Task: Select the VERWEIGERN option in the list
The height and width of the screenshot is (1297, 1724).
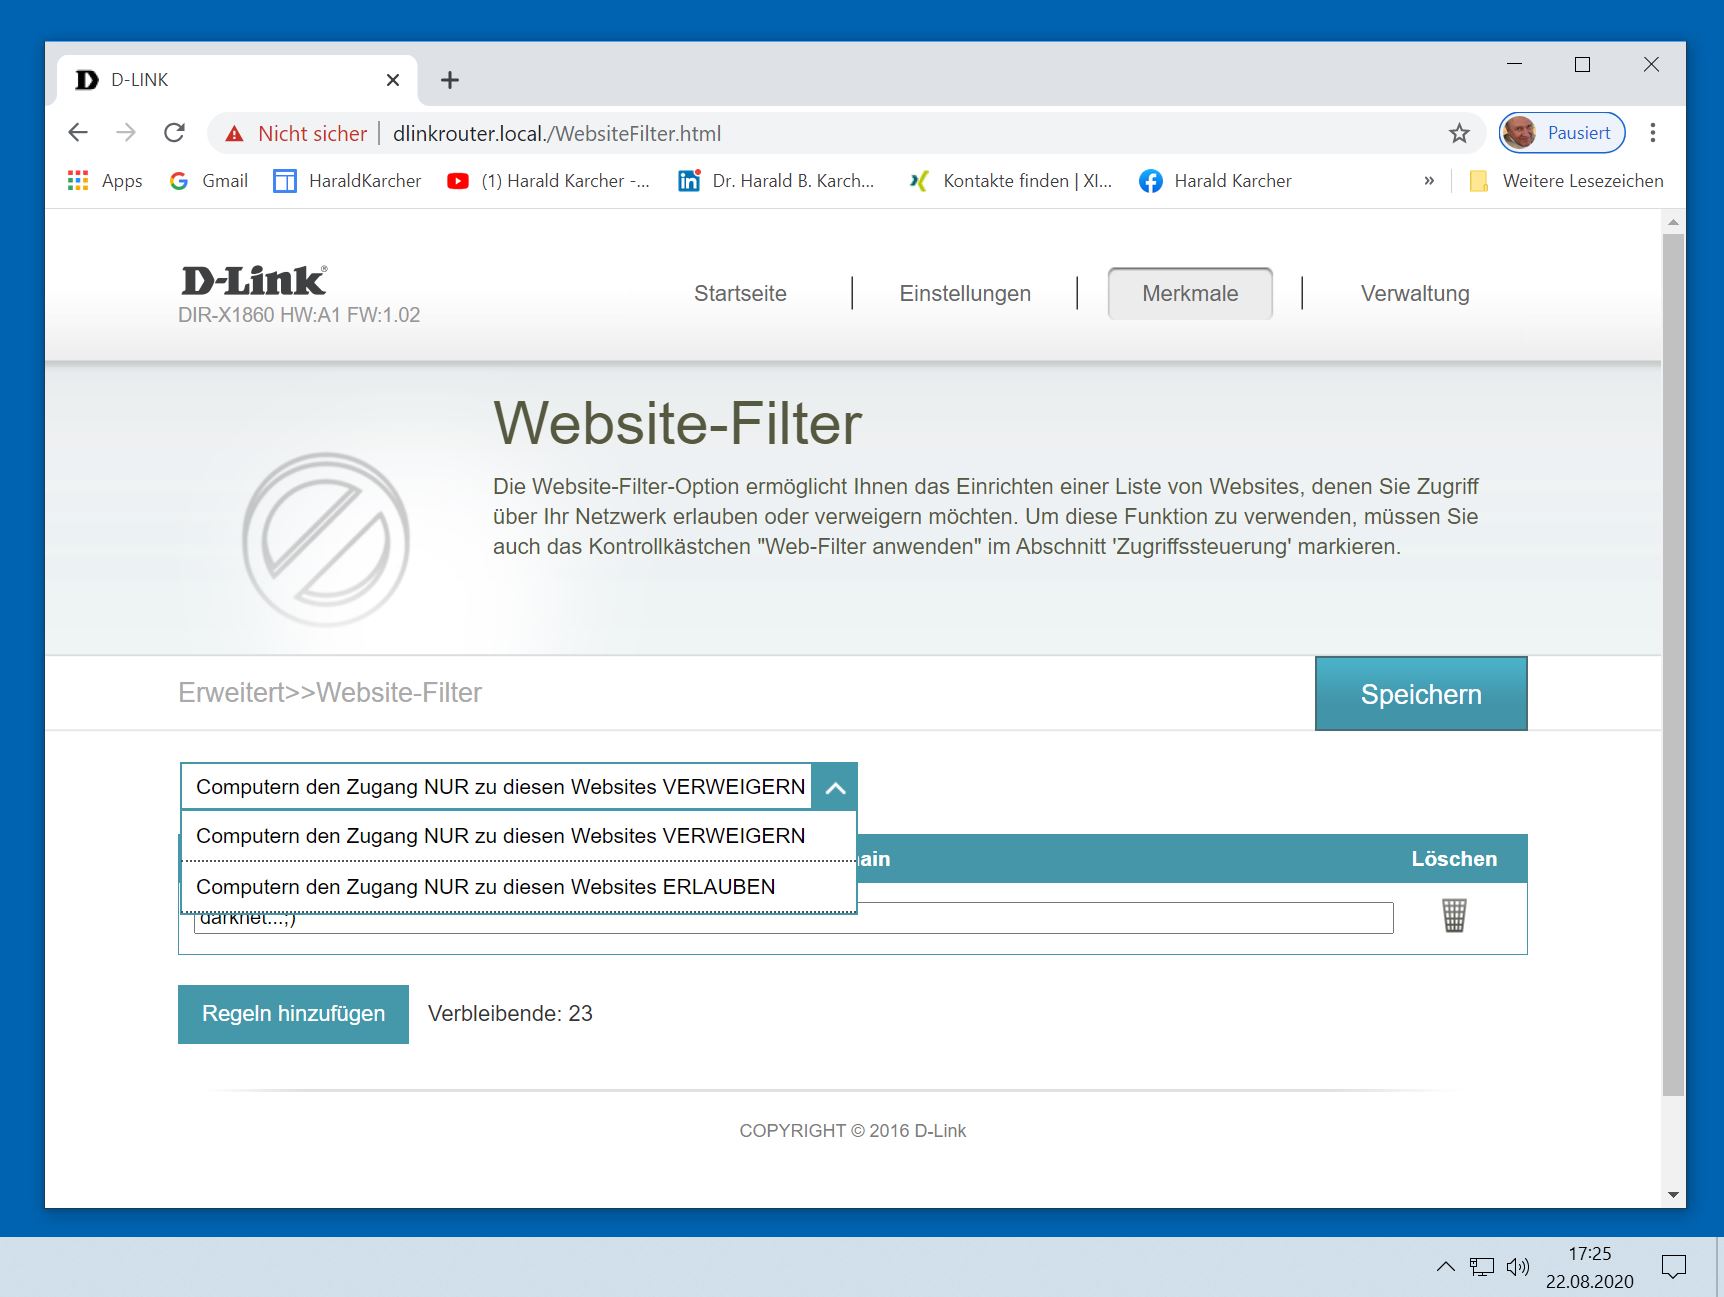Action: coord(518,836)
